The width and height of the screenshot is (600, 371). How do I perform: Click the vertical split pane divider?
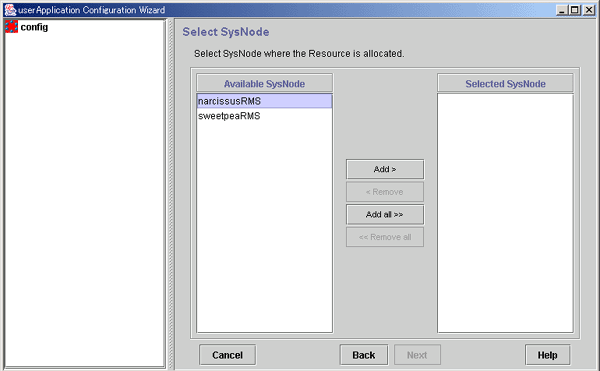pos(171,194)
